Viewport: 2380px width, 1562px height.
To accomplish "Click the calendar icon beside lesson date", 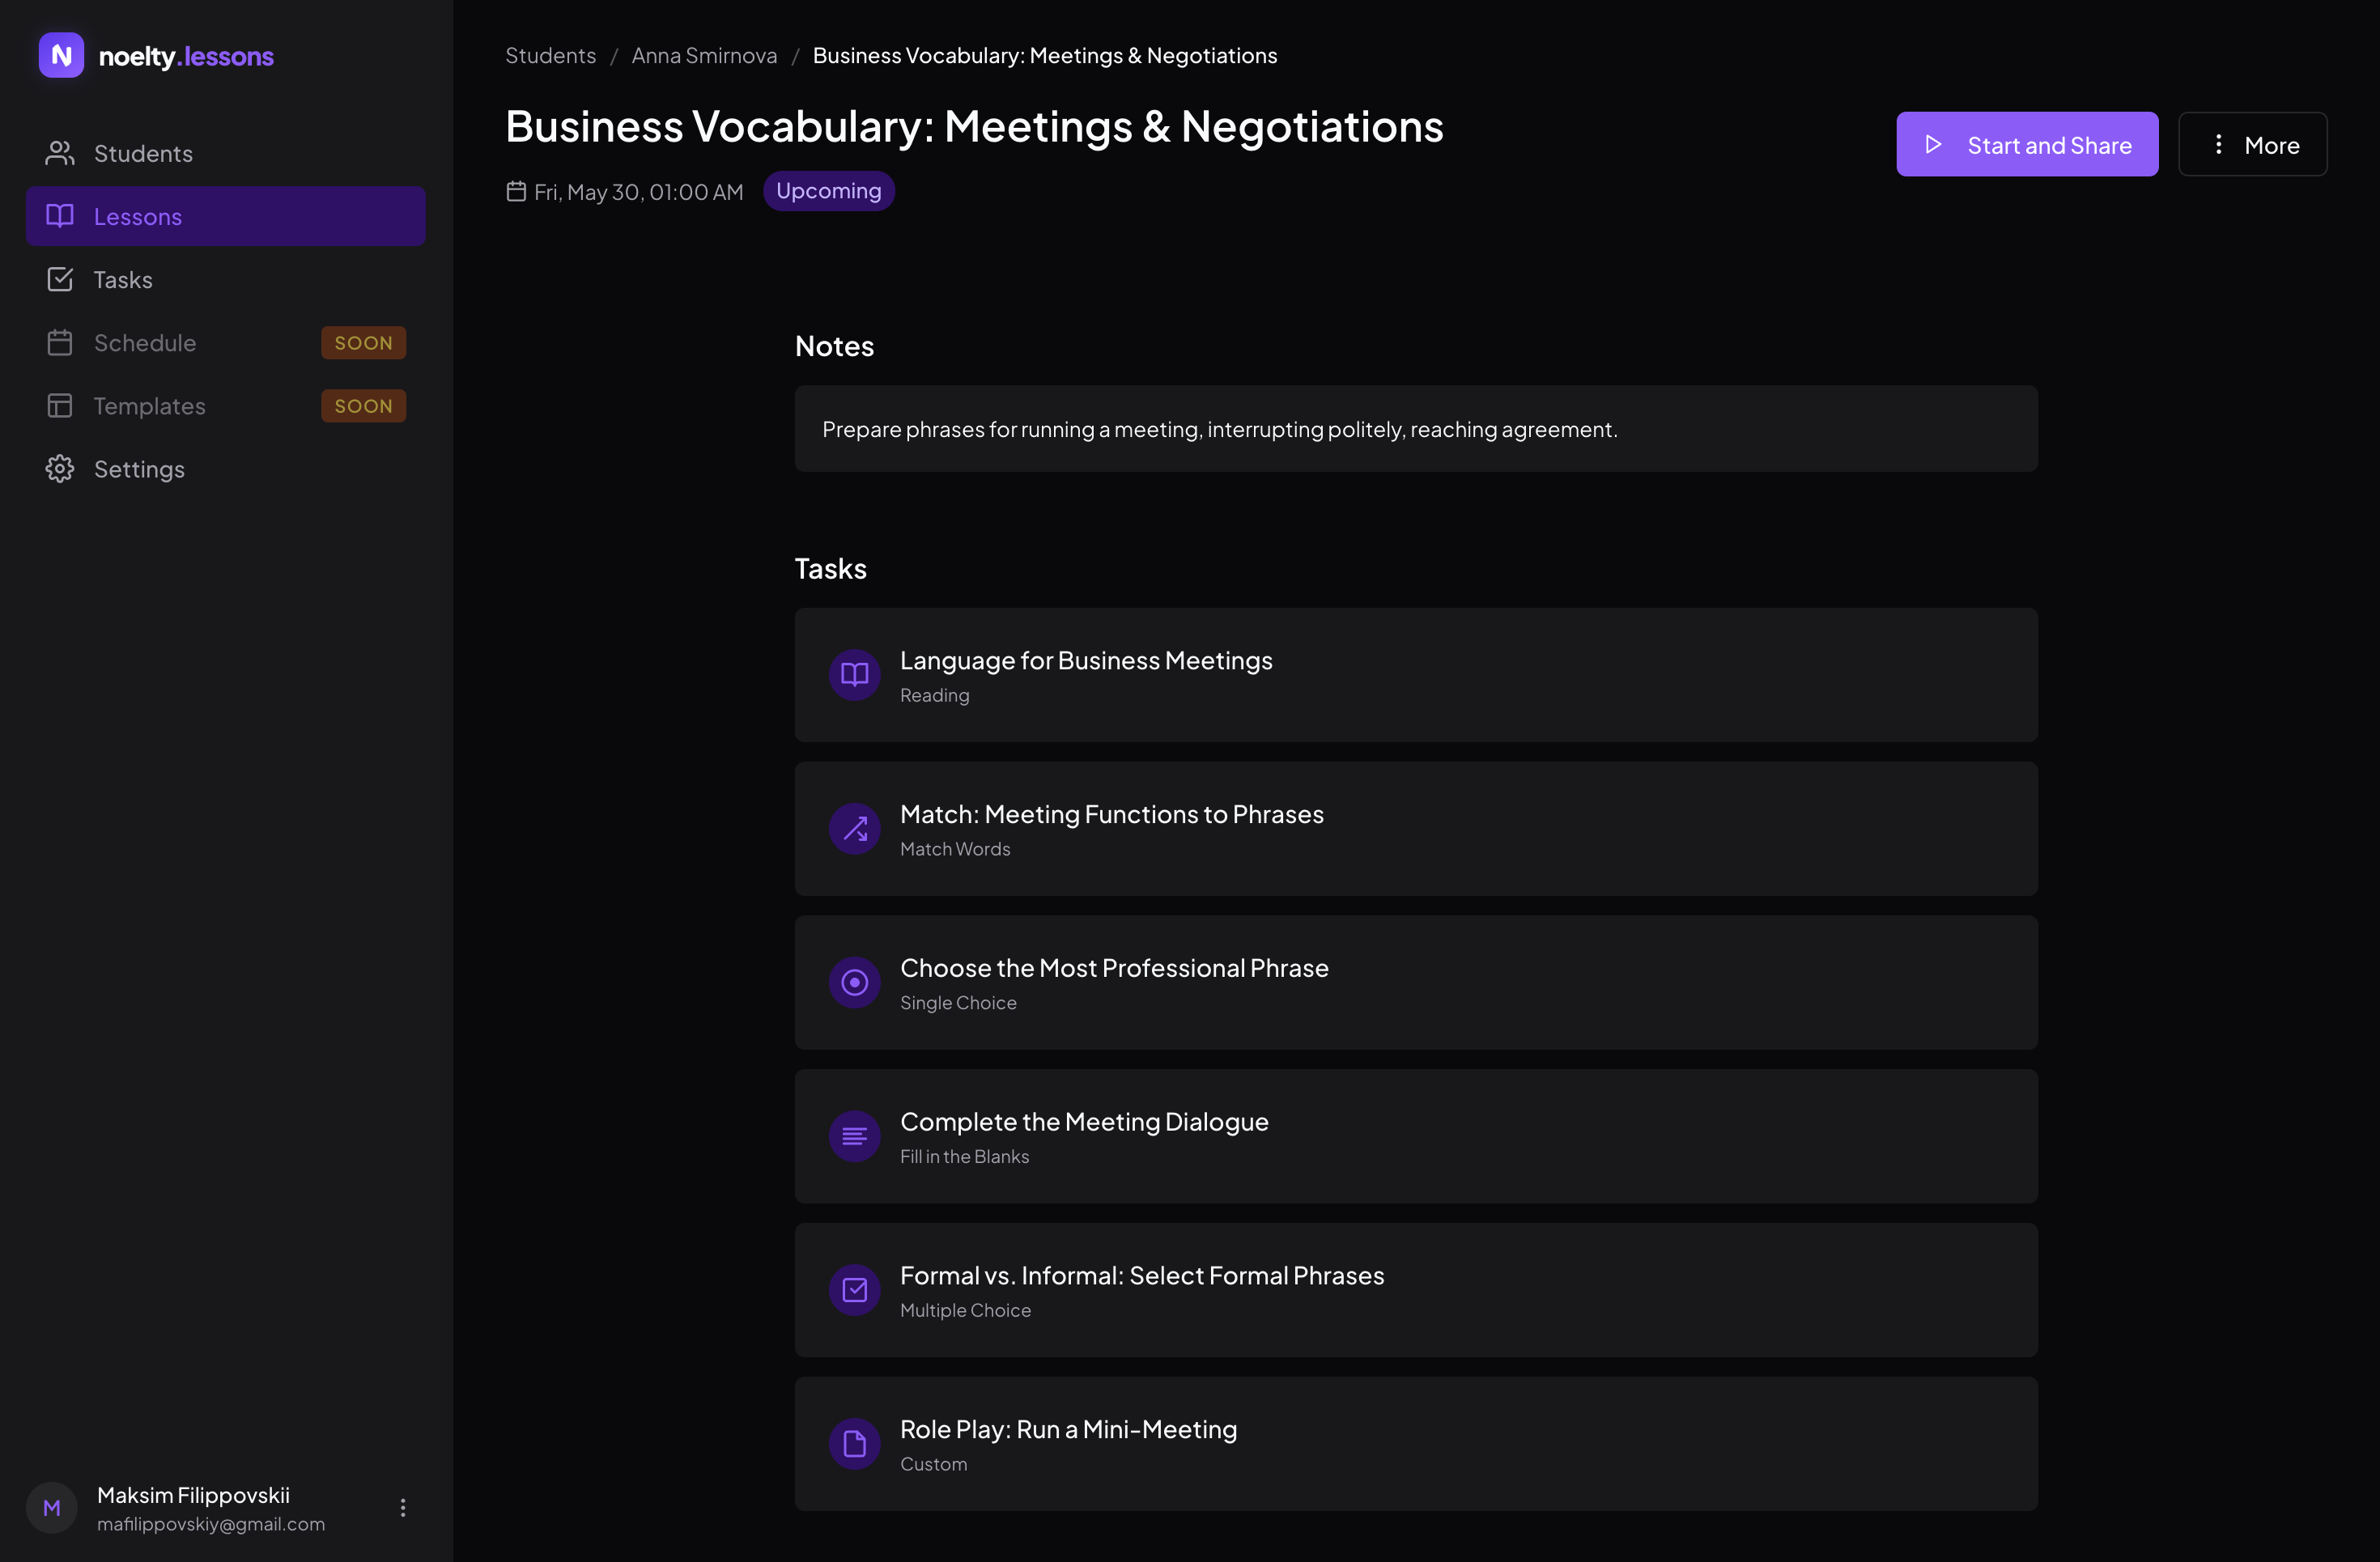I will click(x=516, y=191).
